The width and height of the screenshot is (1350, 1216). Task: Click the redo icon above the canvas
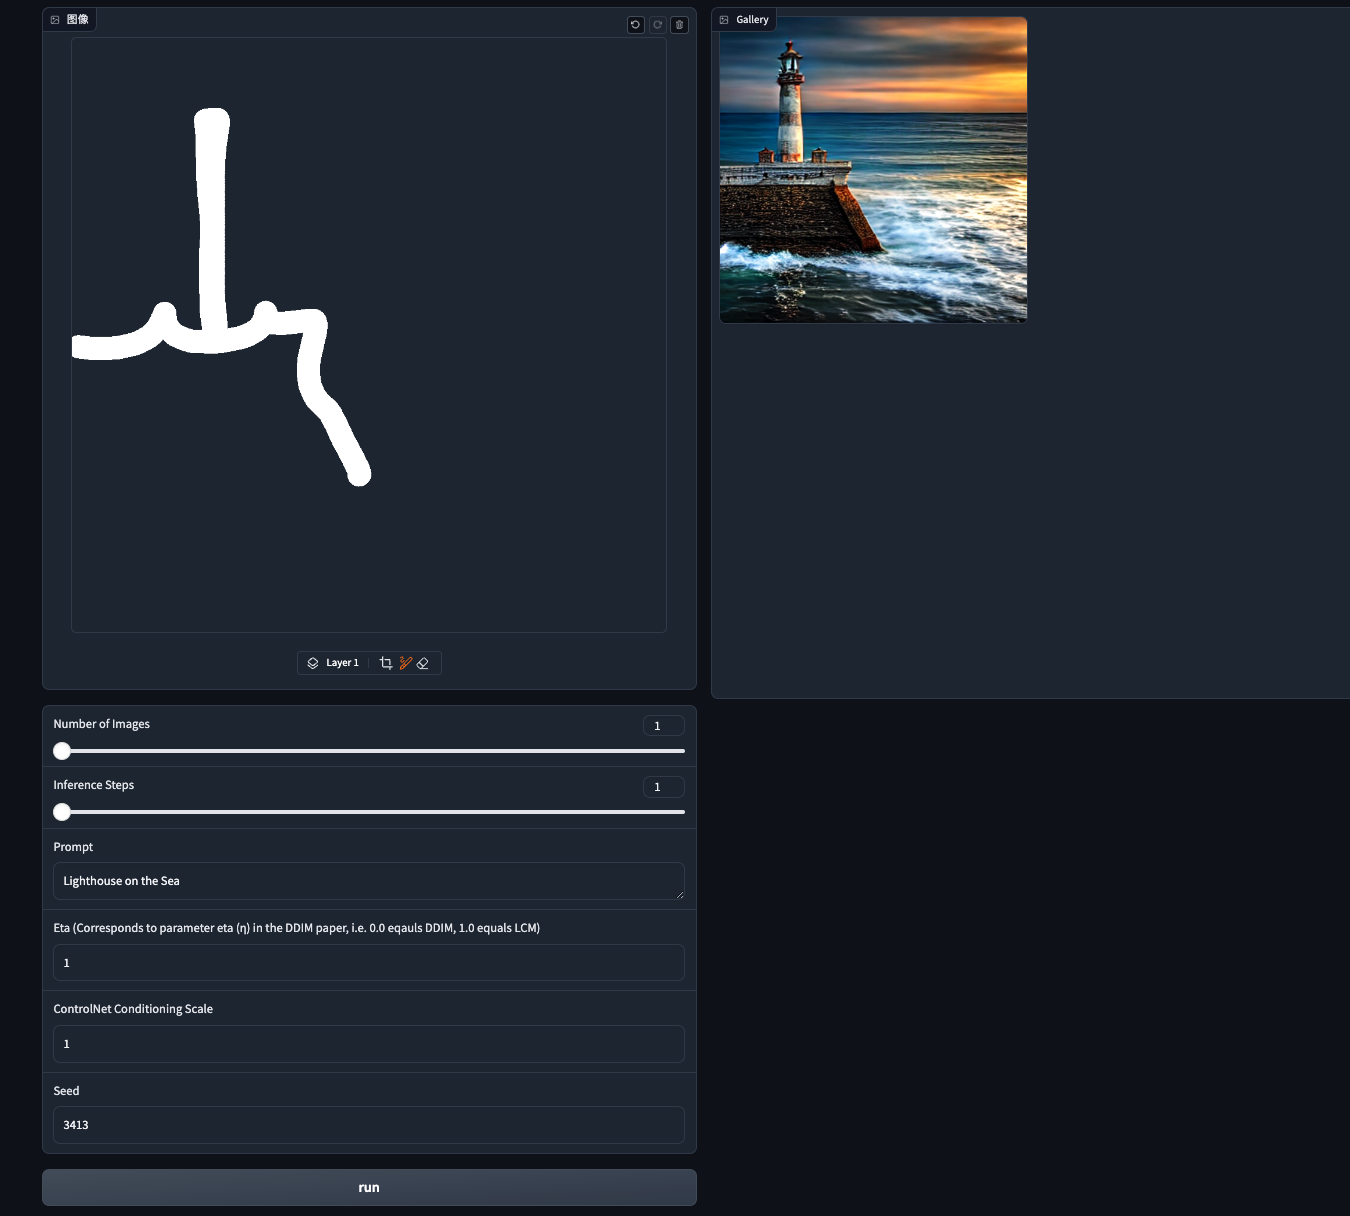click(658, 25)
